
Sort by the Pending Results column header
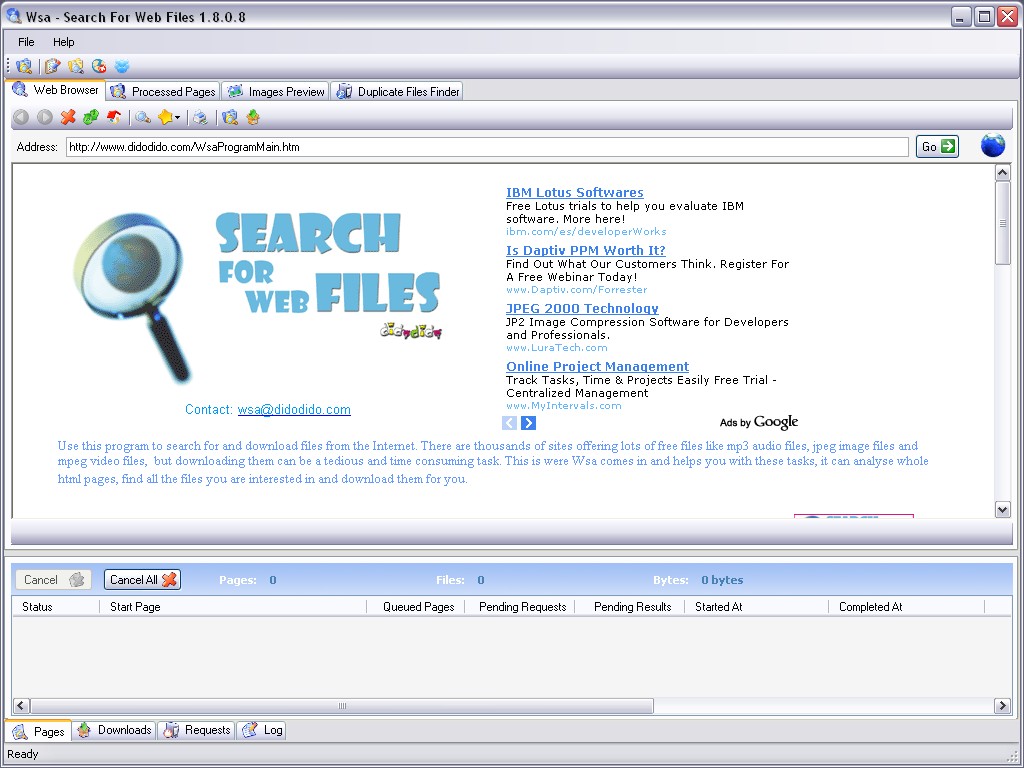pos(630,607)
